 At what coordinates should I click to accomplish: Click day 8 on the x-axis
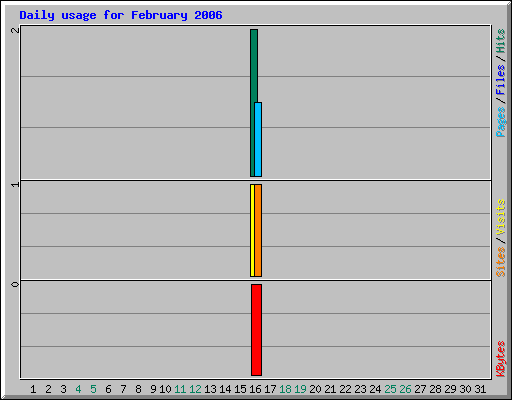(x=138, y=389)
